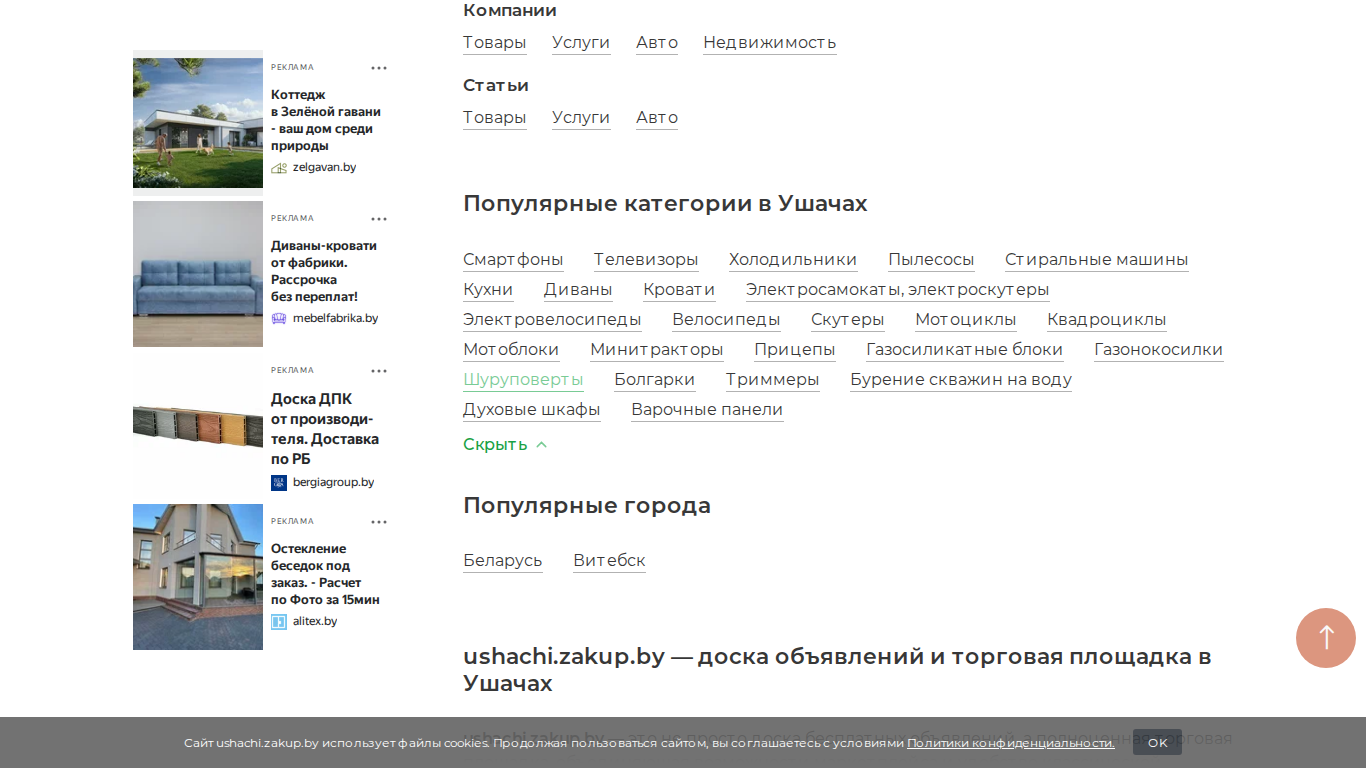Visit the mebelfabrika.by domain link
This screenshot has width=1366, height=768.
tap(335, 318)
